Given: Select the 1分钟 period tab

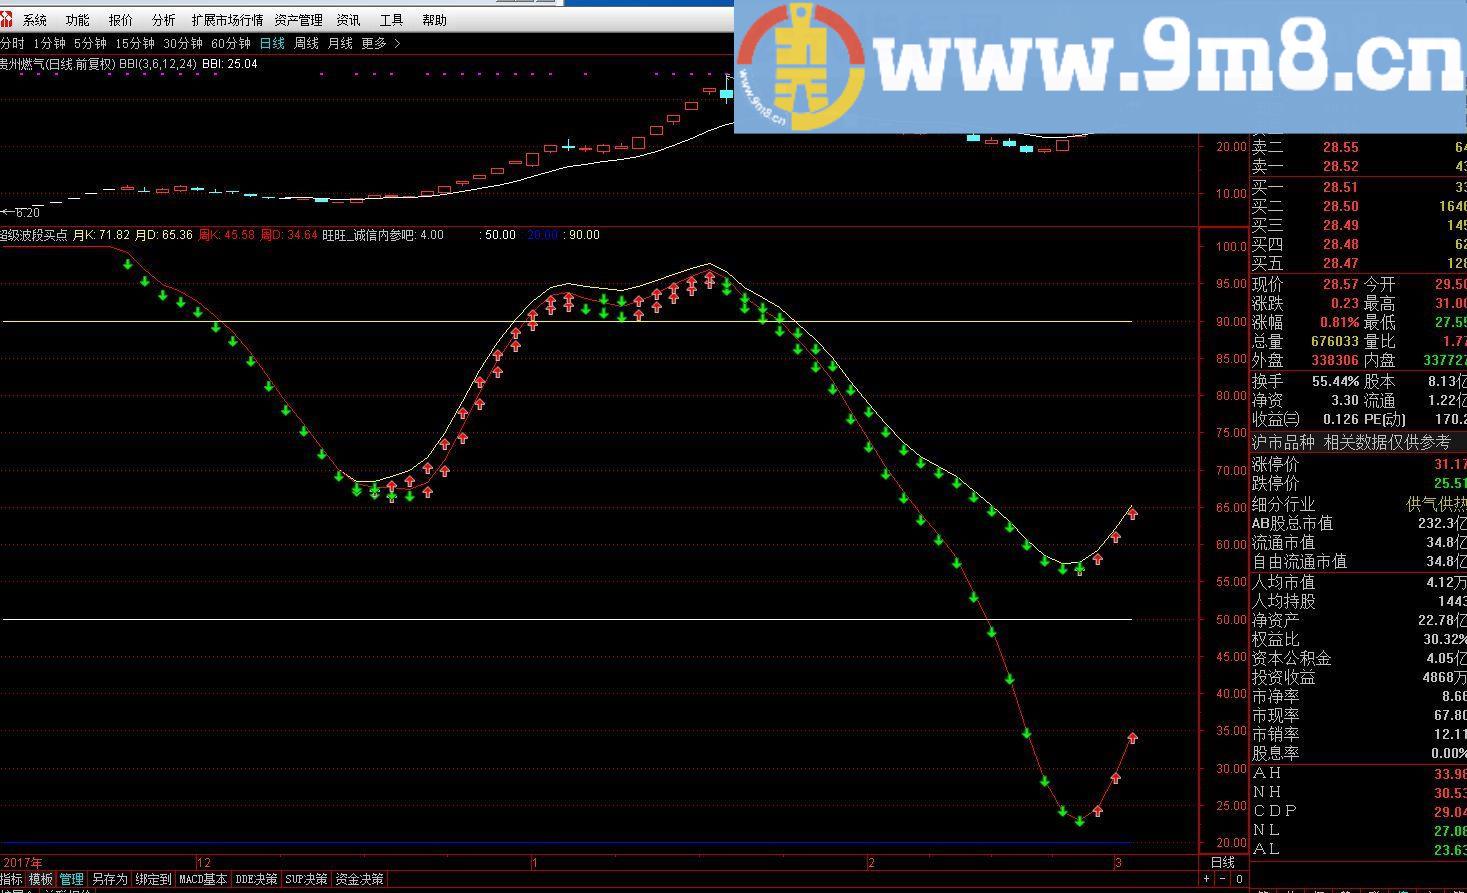Looking at the screenshot, I should pyautogui.click(x=49, y=43).
